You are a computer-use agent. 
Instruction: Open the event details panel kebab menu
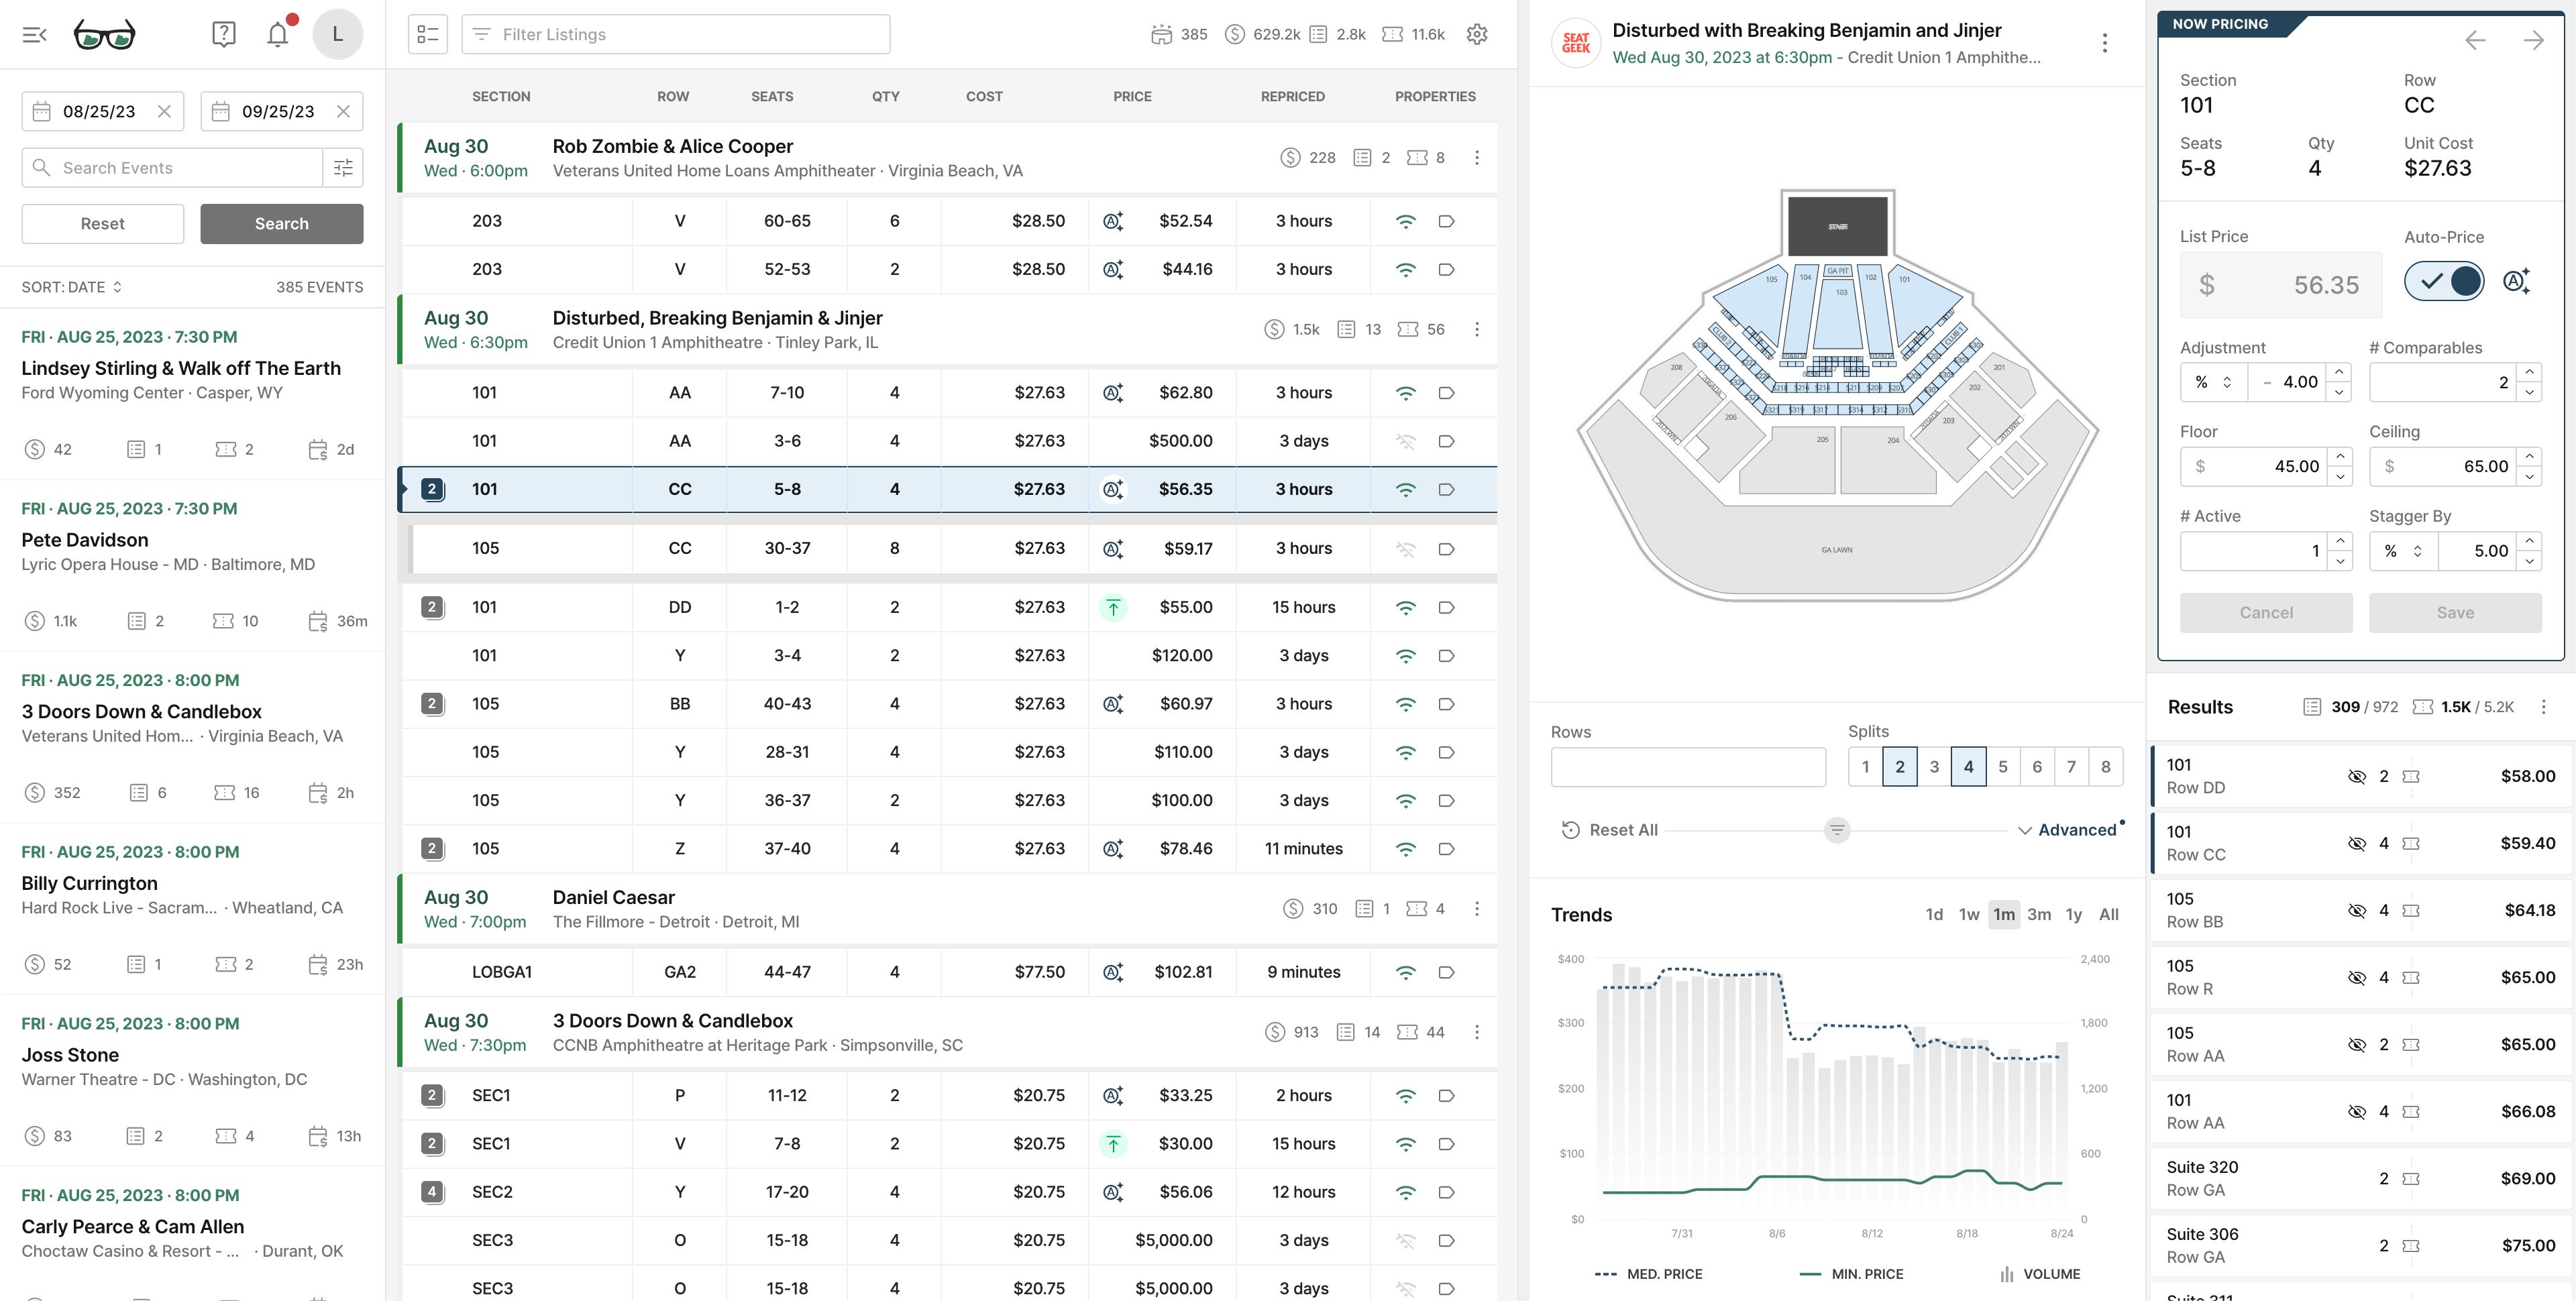pyautogui.click(x=2105, y=43)
